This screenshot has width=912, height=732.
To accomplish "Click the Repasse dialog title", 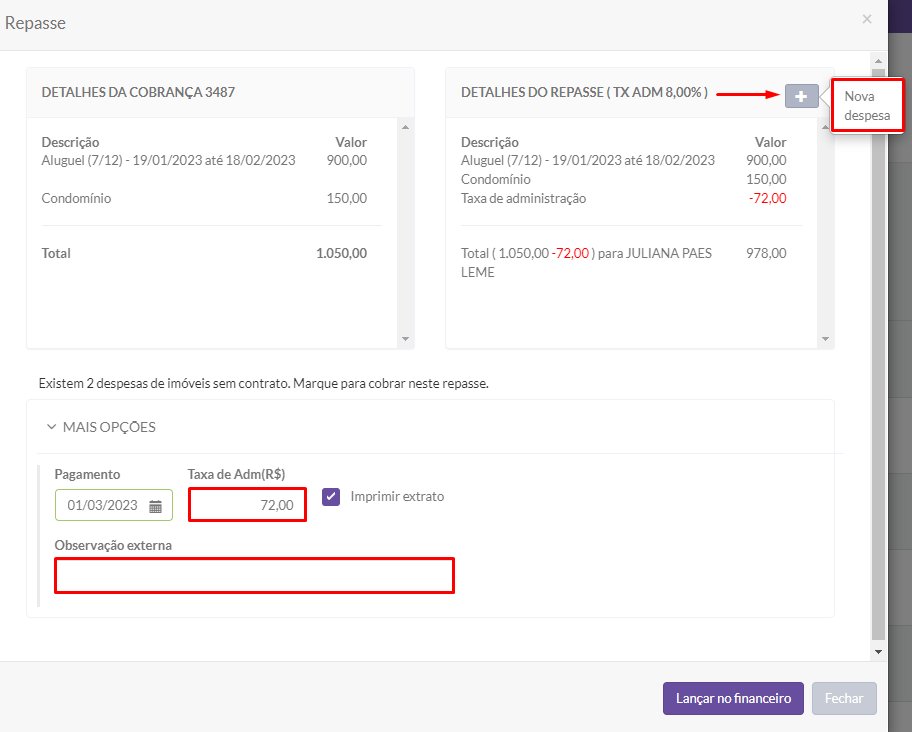I will pos(35,23).
